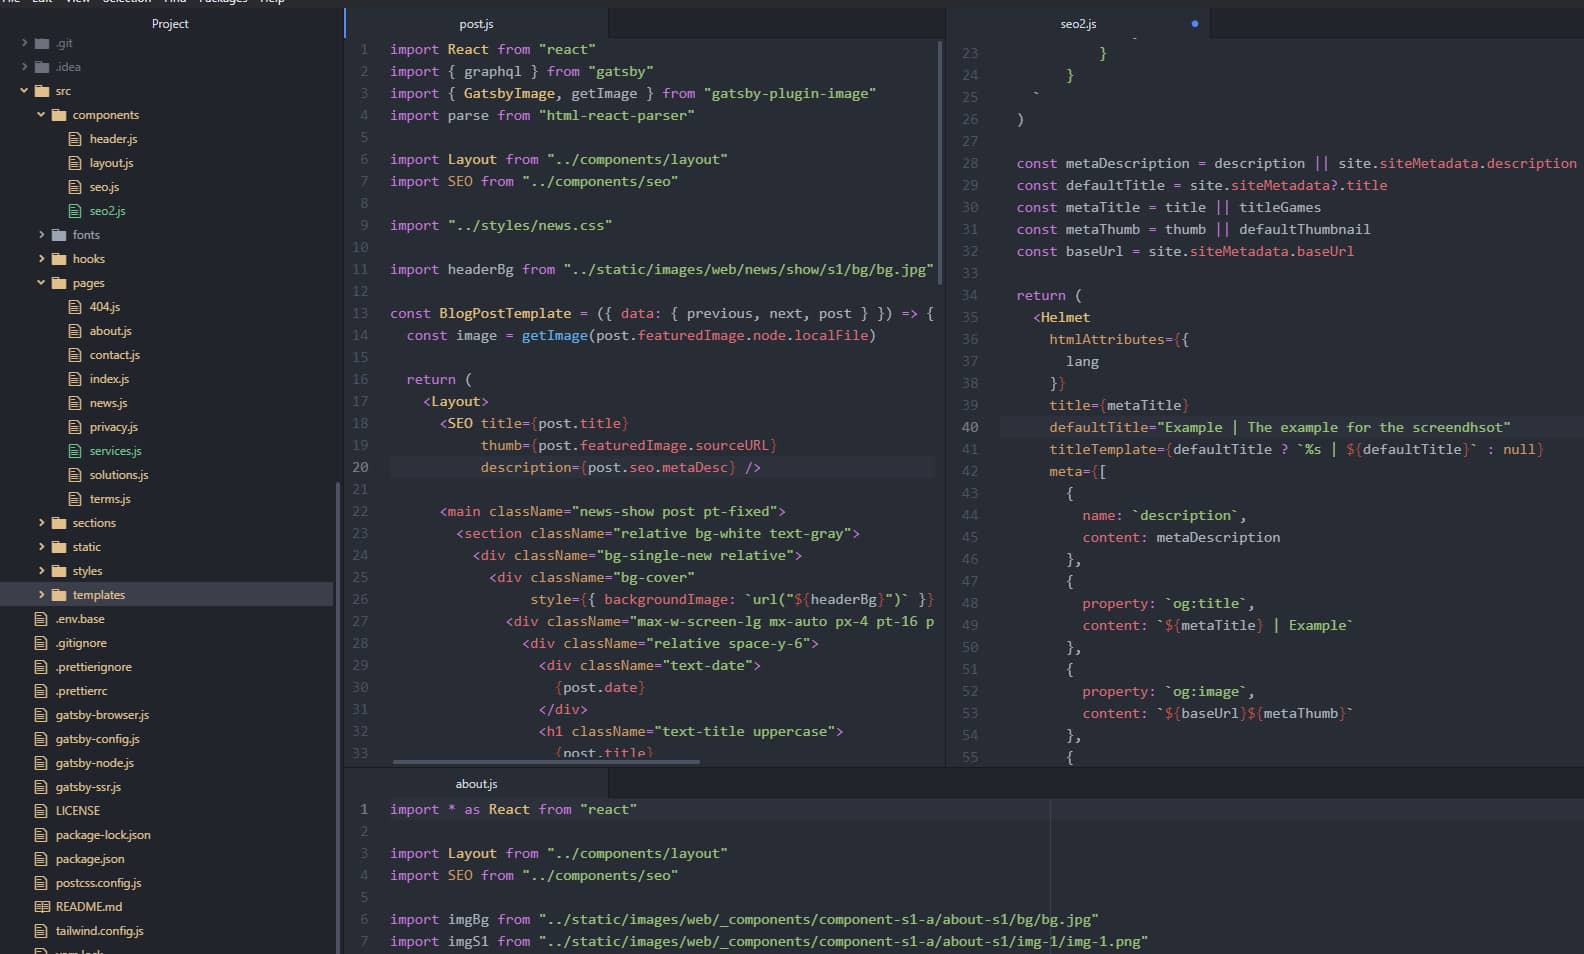This screenshot has height=954, width=1584.
Task: Click the components folder icon
Action: click(59, 115)
